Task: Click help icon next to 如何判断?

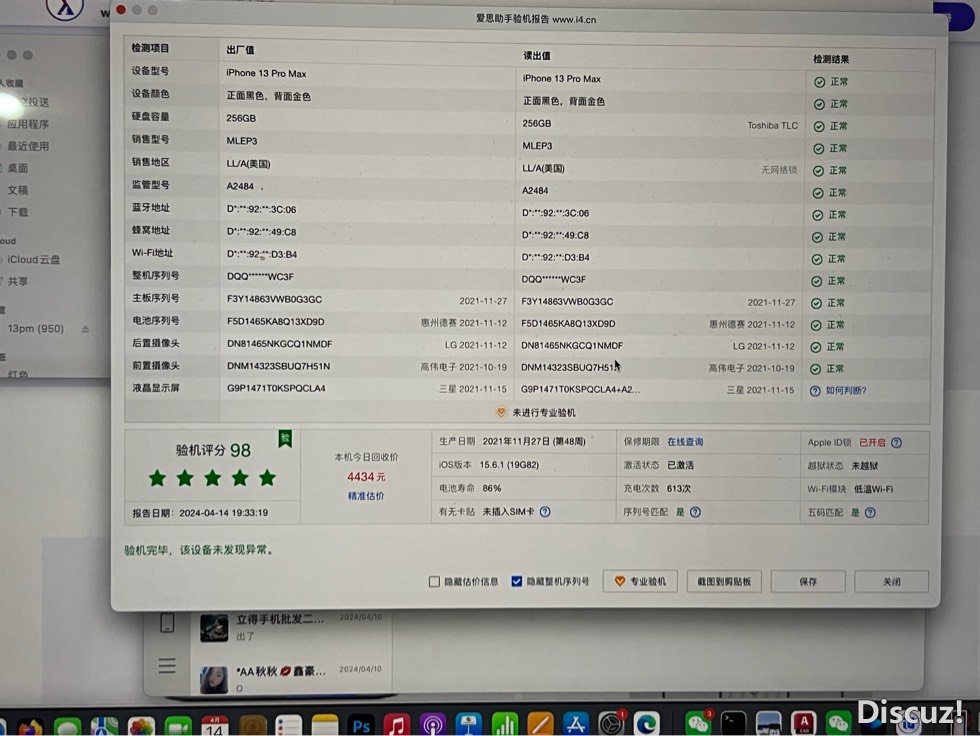Action: 815,391
